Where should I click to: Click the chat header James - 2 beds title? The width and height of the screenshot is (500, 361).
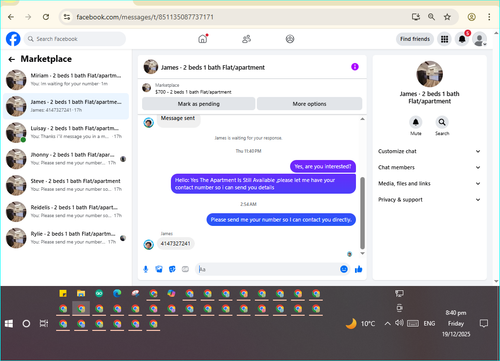[x=213, y=68]
